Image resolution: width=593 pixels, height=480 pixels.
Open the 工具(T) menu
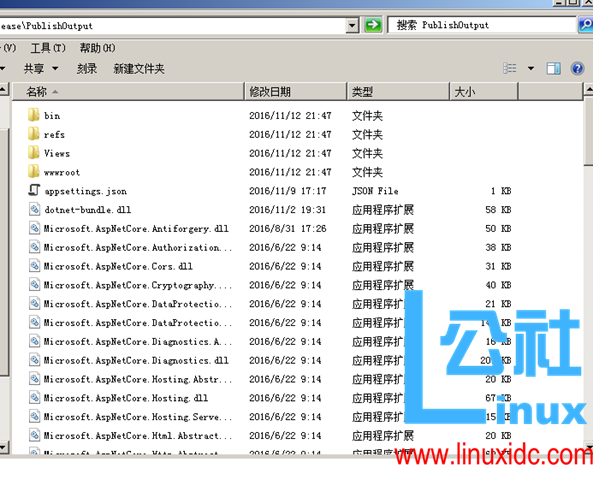click(x=48, y=48)
